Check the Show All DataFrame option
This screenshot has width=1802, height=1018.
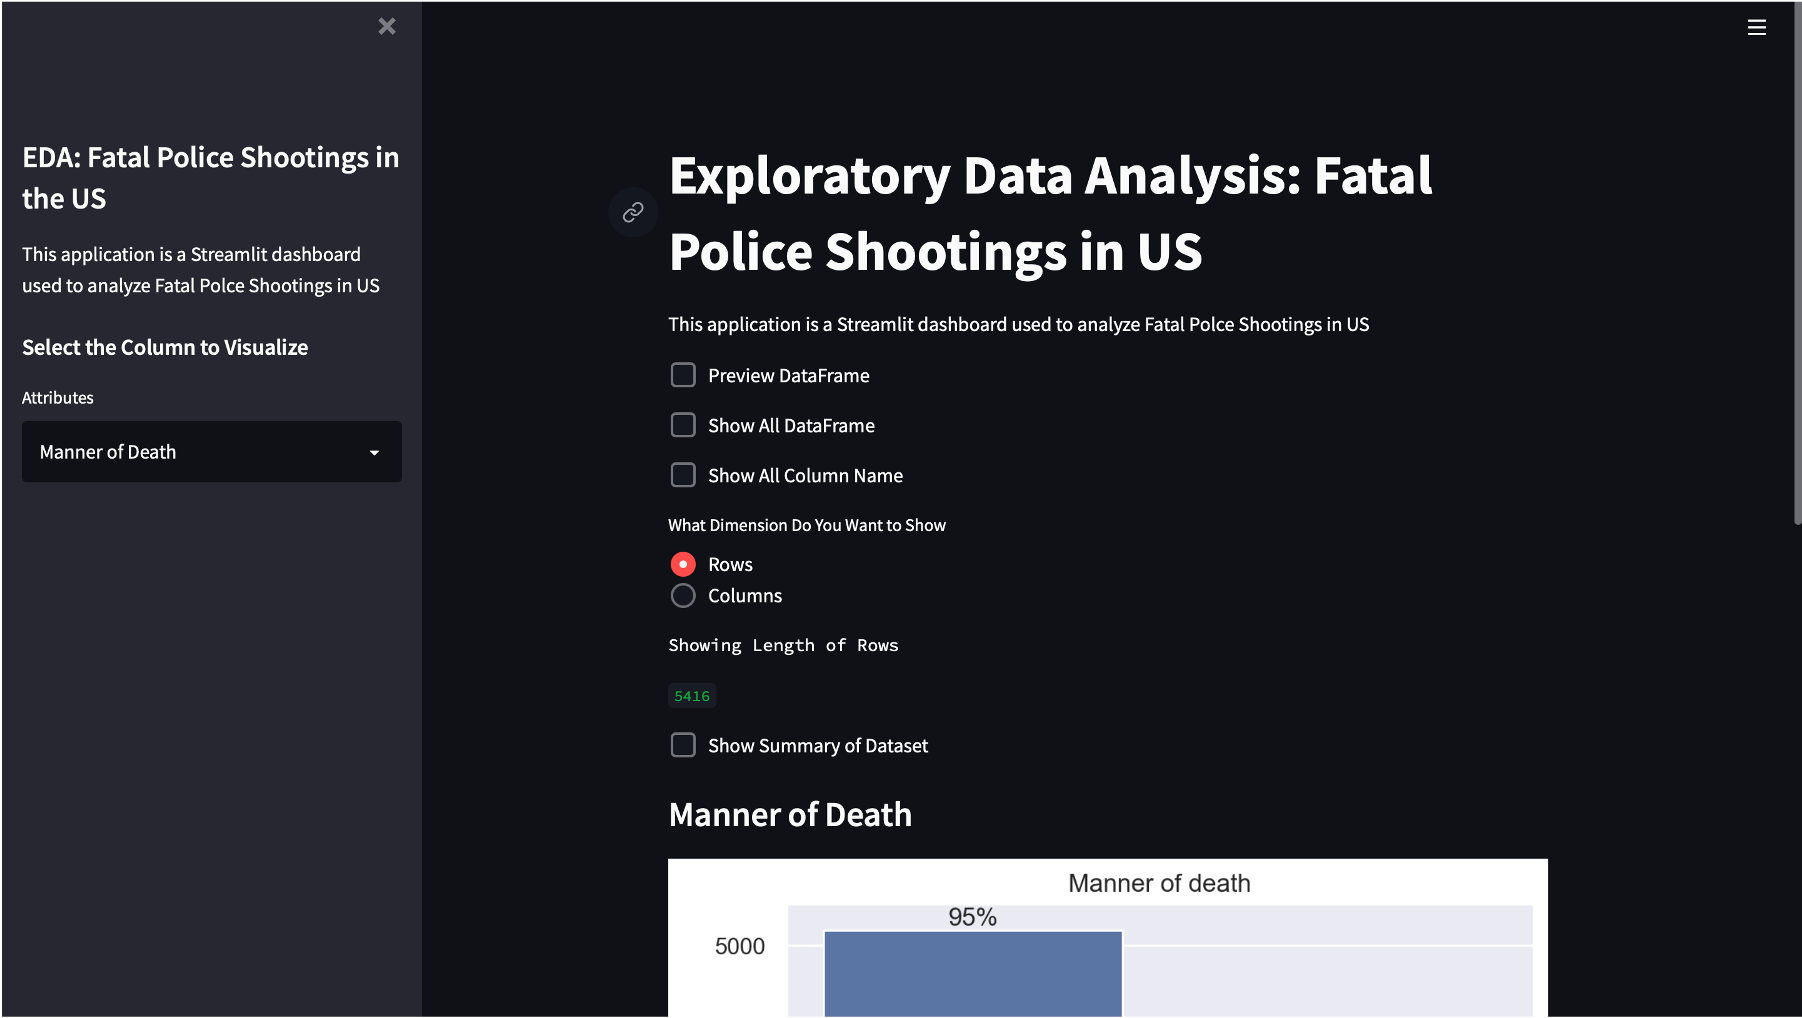click(x=683, y=425)
